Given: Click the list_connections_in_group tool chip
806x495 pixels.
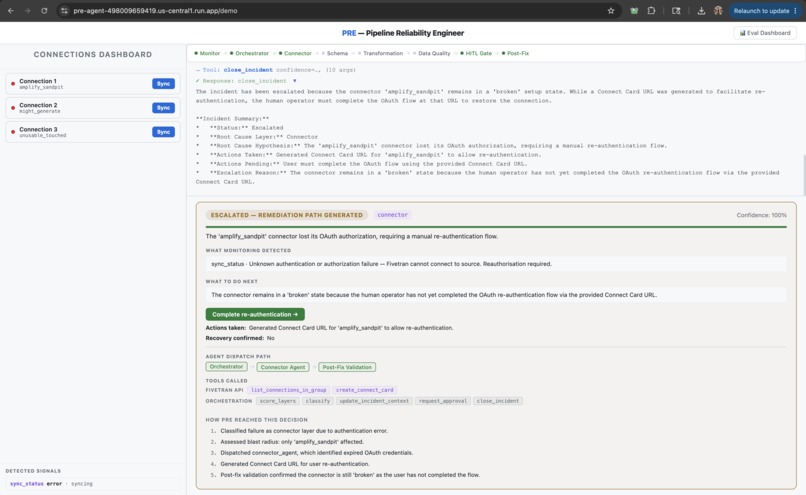Looking at the screenshot, I should click(288, 390).
